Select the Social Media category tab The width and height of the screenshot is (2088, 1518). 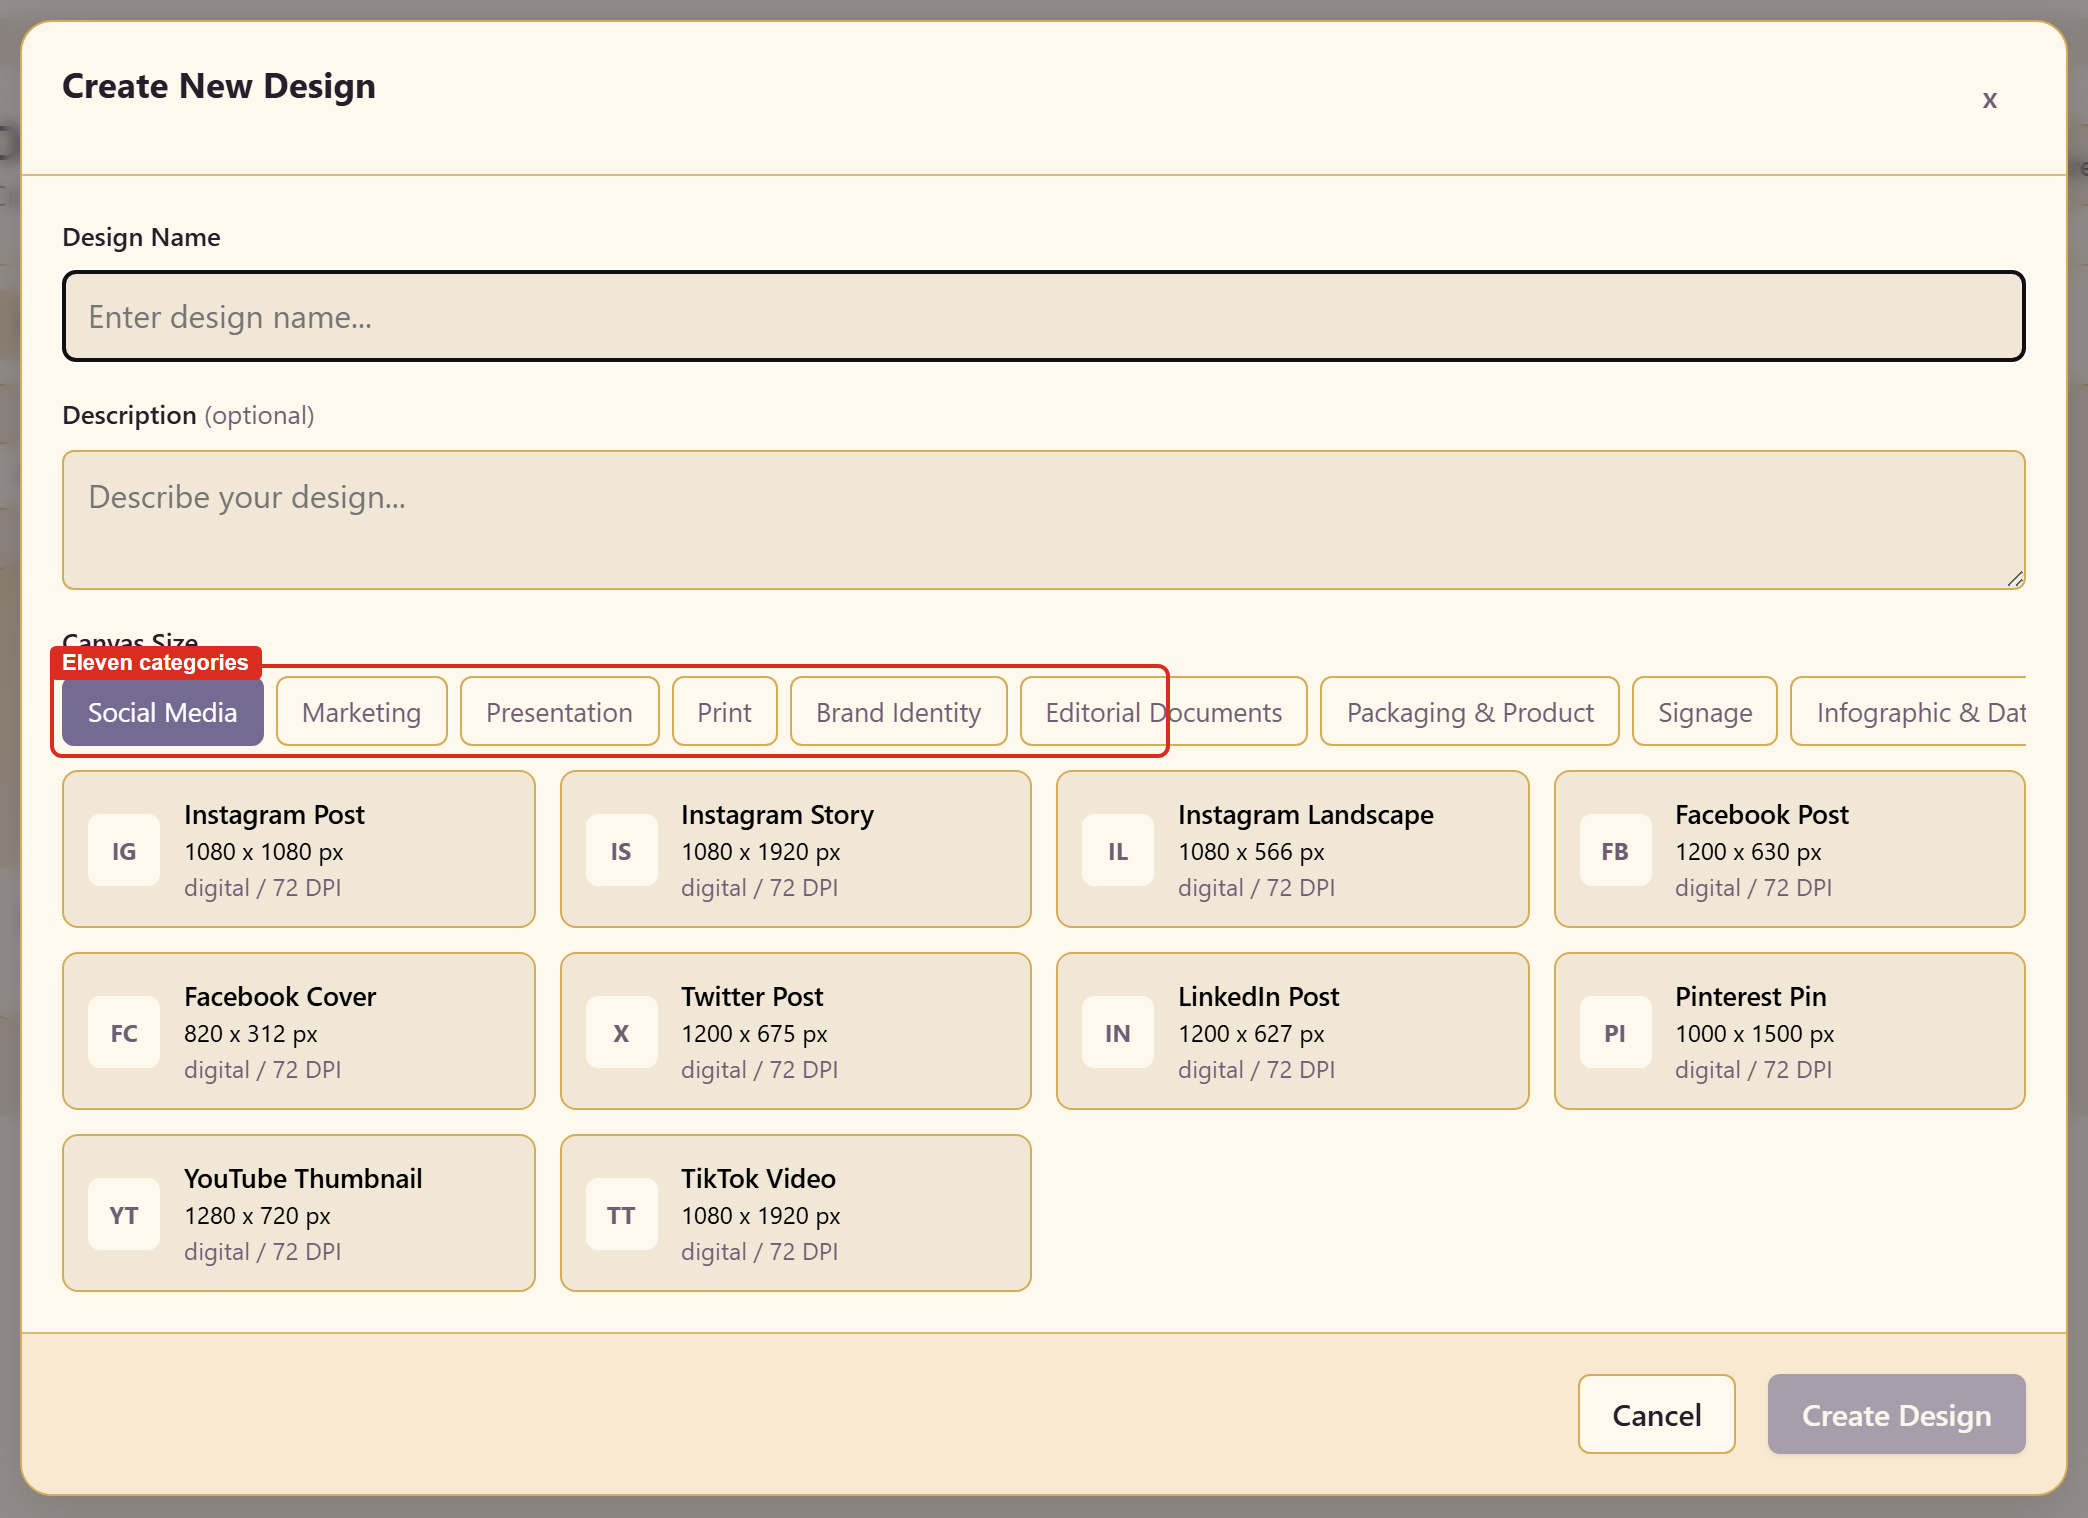[x=163, y=712]
